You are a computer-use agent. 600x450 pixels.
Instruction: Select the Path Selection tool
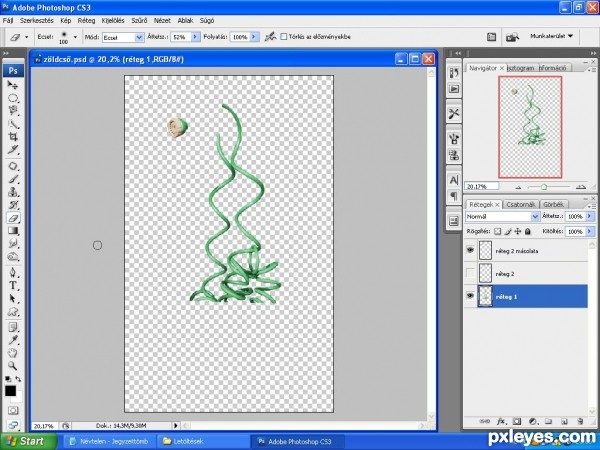pyautogui.click(x=13, y=298)
